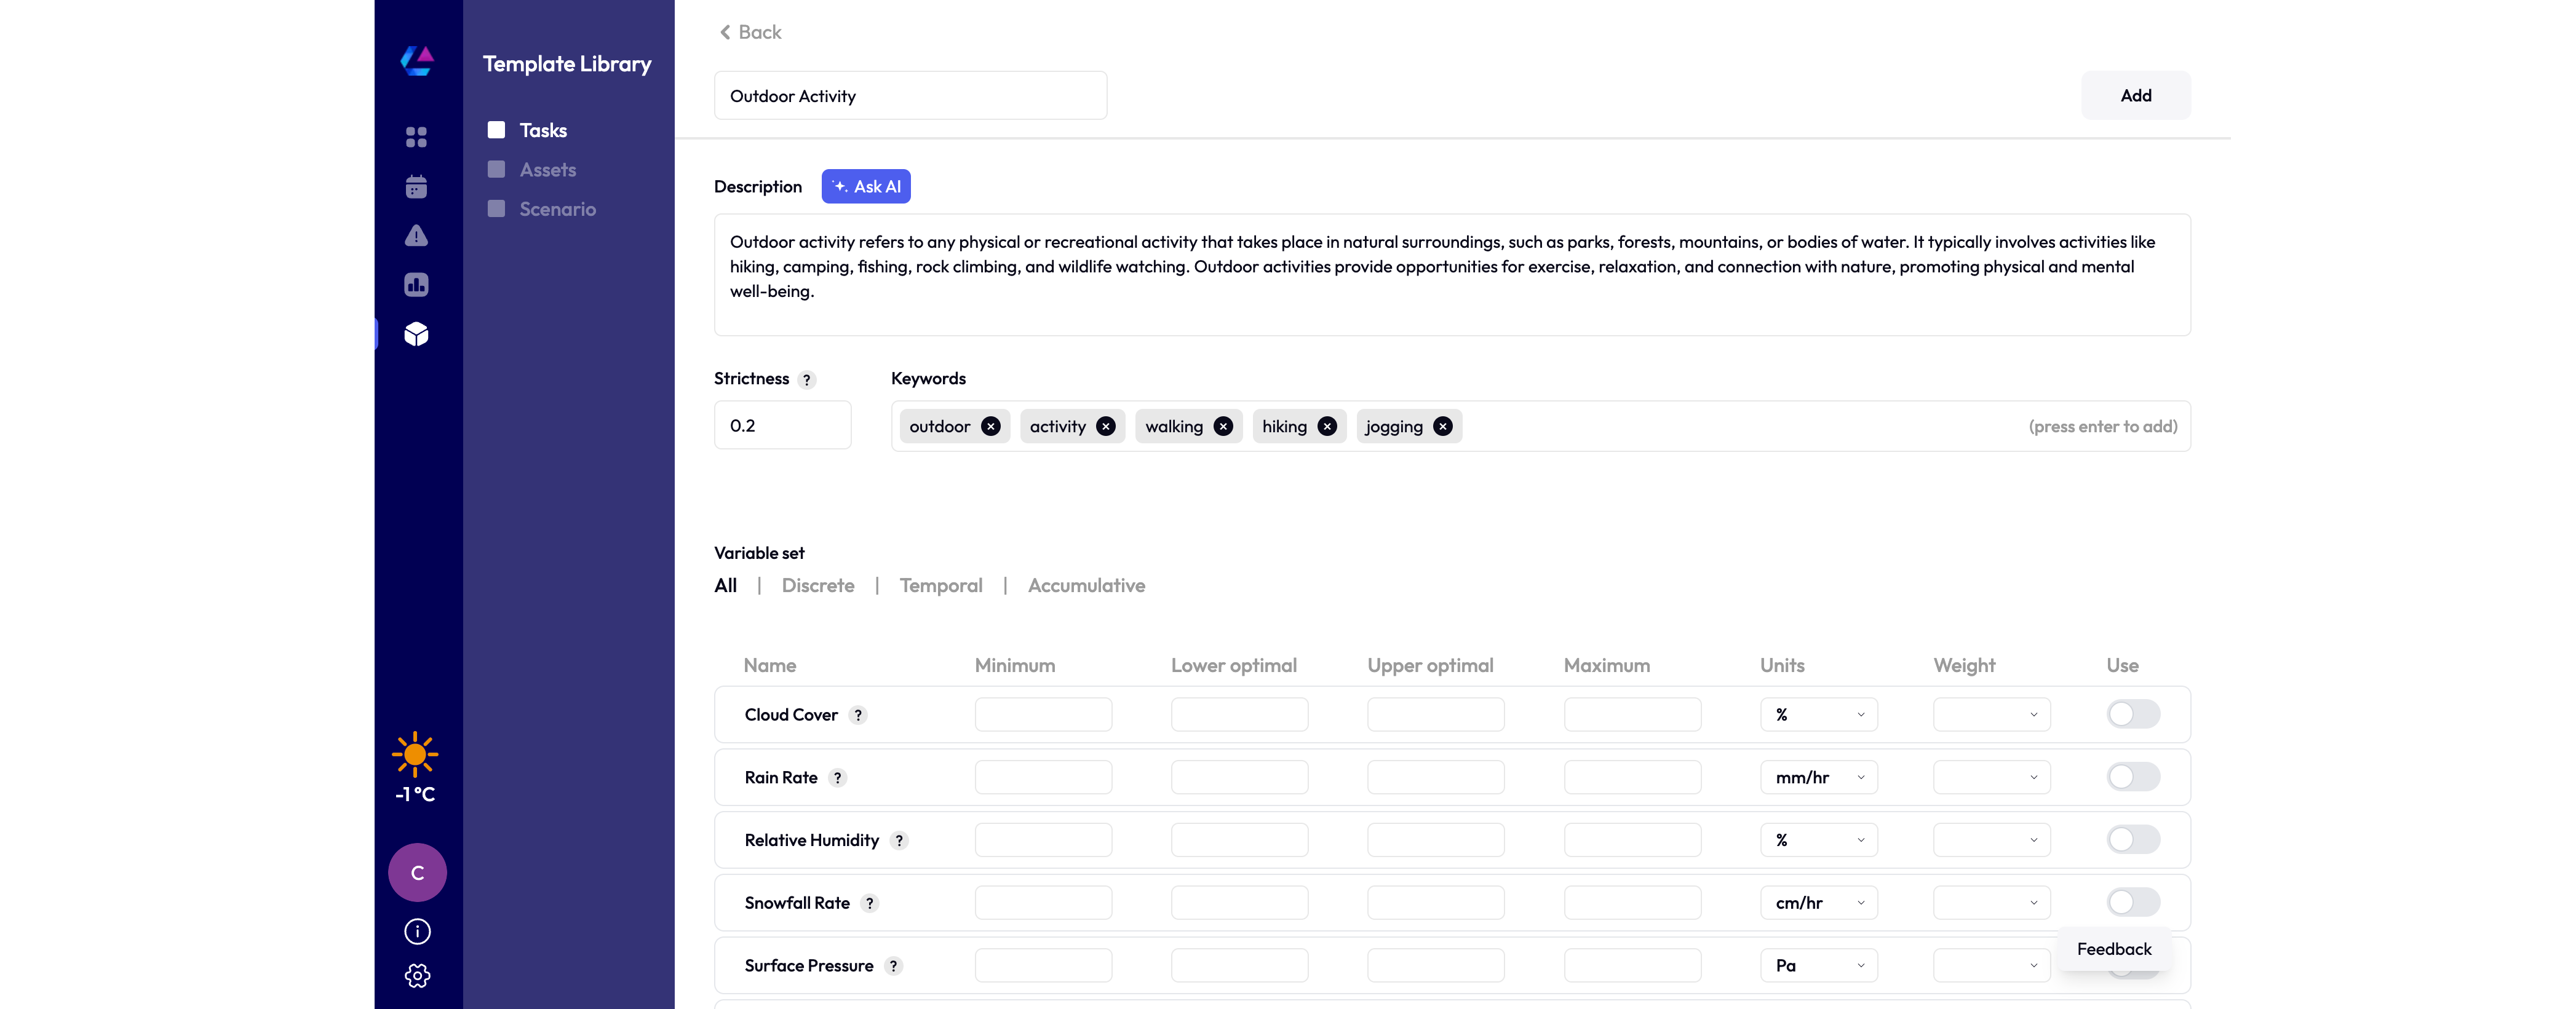Screen dimensions: 2576x1009
Task: Click the Ask AI button
Action: pyautogui.click(x=865, y=187)
